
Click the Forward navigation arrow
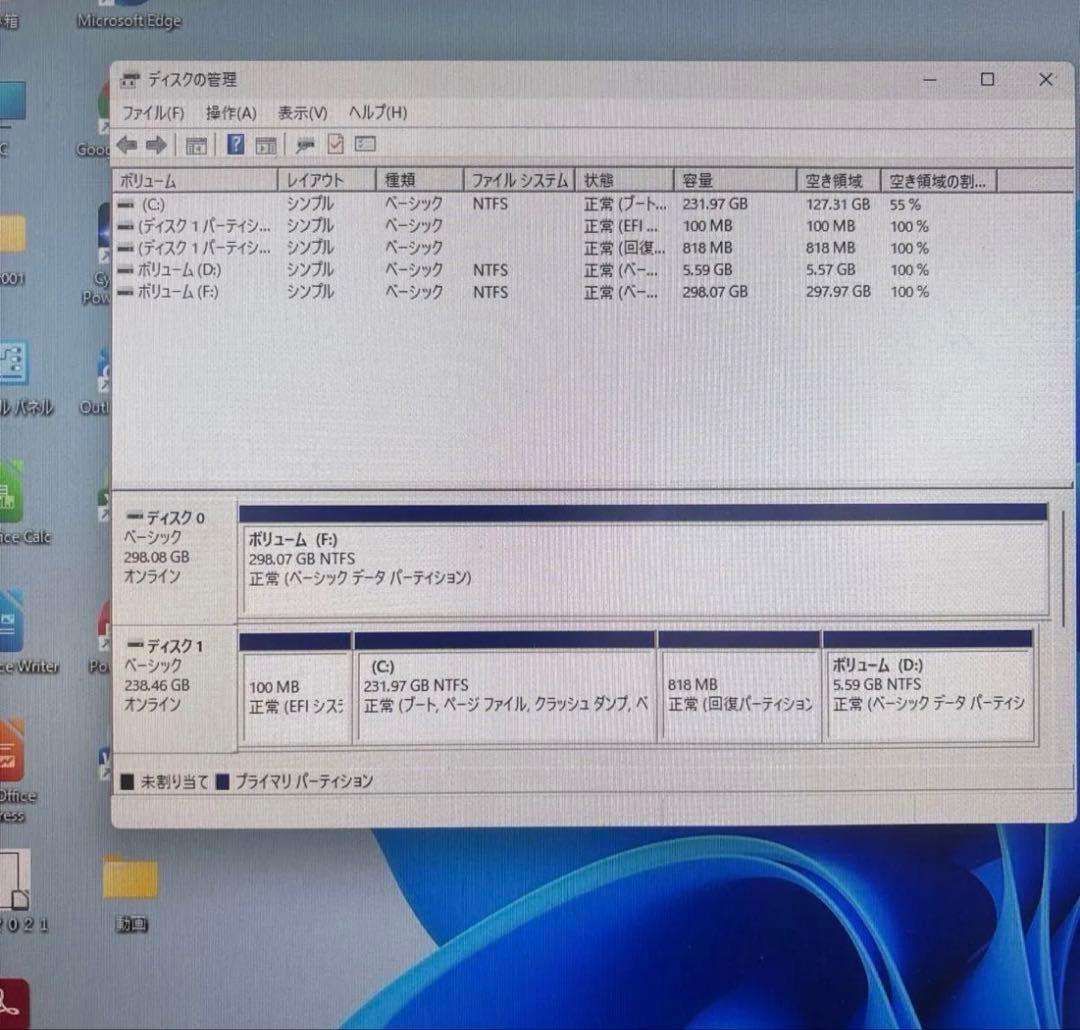(x=157, y=145)
